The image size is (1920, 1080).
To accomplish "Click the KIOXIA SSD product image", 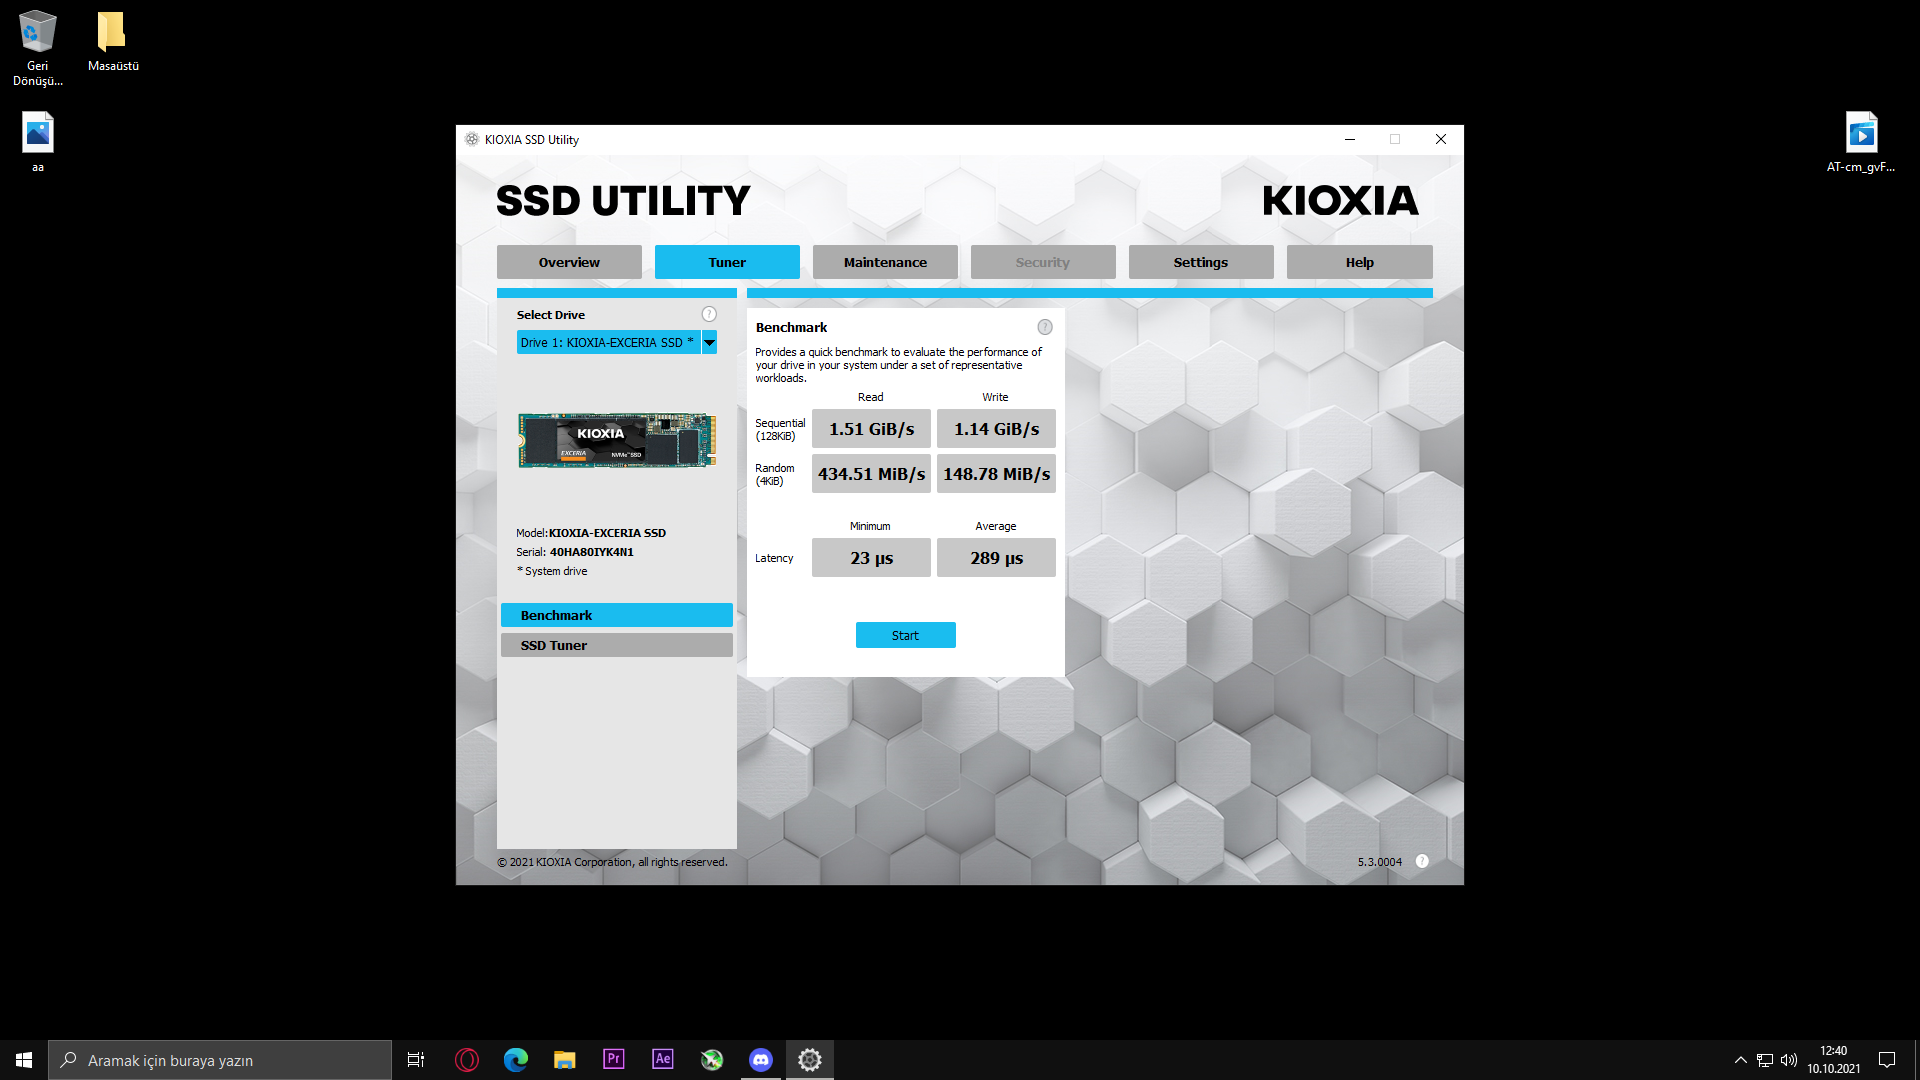I will tap(617, 441).
